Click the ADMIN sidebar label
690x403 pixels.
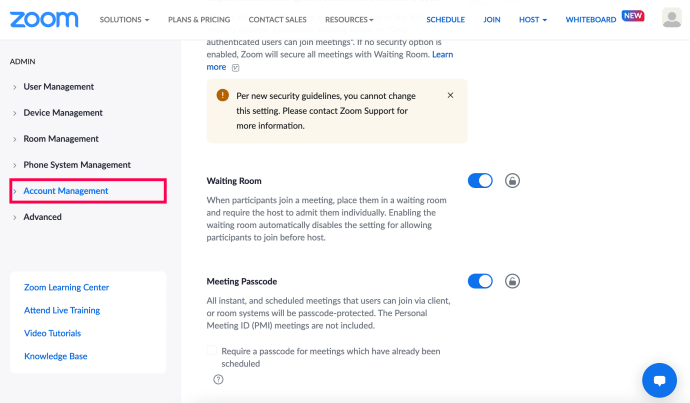coord(22,62)
